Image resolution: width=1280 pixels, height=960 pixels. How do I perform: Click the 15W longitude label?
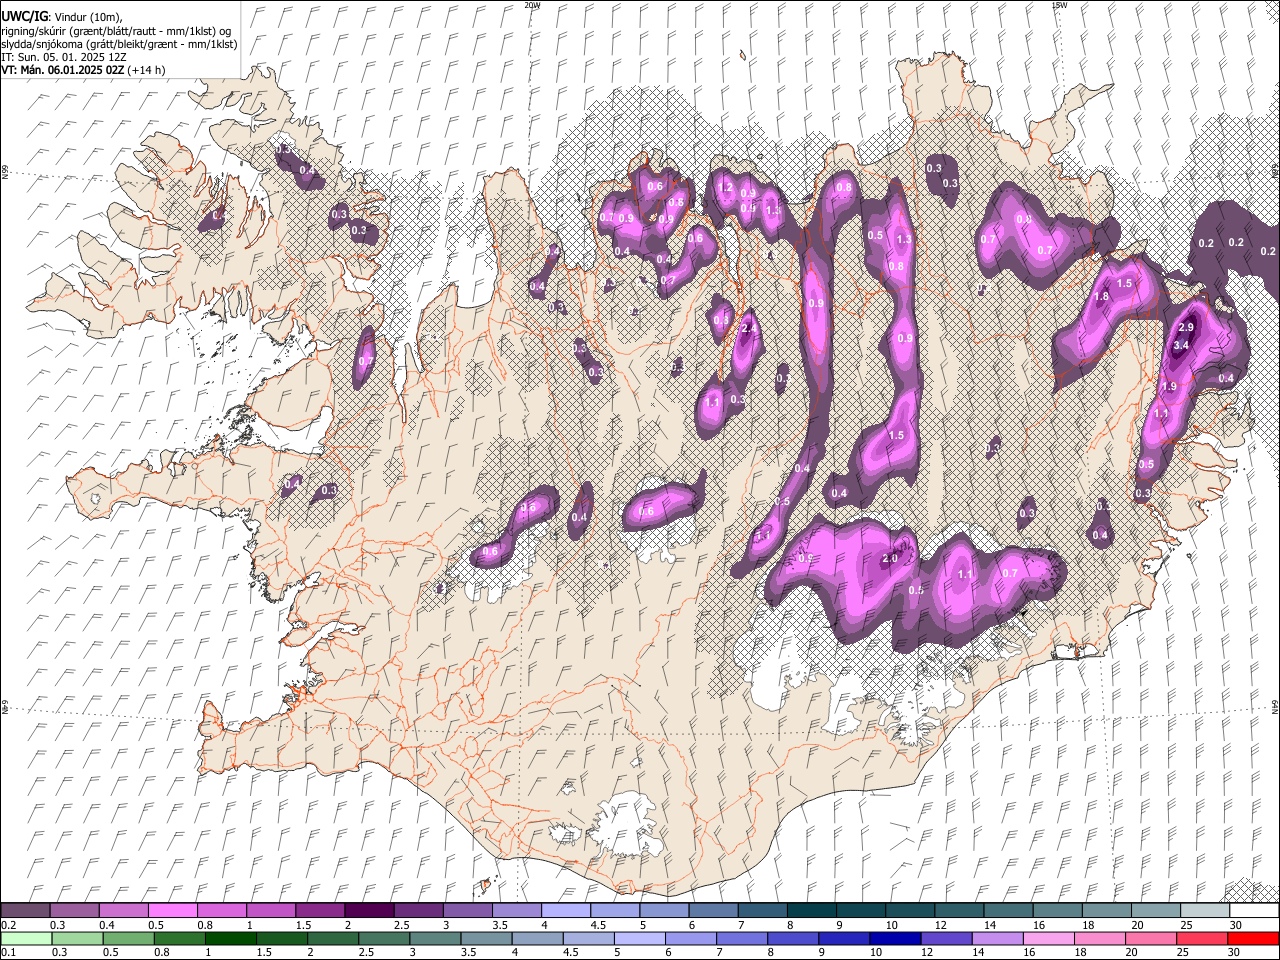click(1059, 5)
